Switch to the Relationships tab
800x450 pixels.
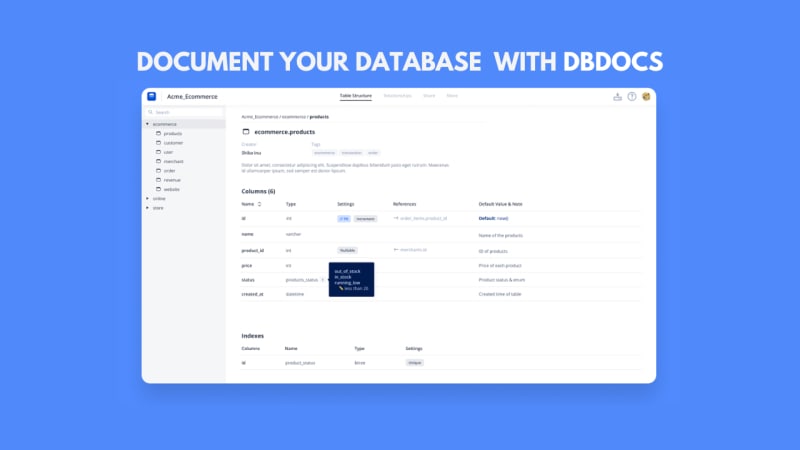pos(397,96)
